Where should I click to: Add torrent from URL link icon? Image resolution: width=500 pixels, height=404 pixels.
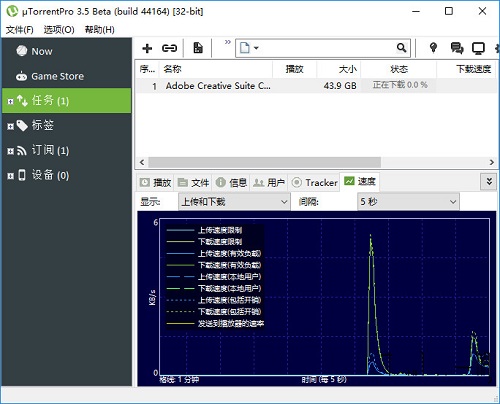[169, 48]
